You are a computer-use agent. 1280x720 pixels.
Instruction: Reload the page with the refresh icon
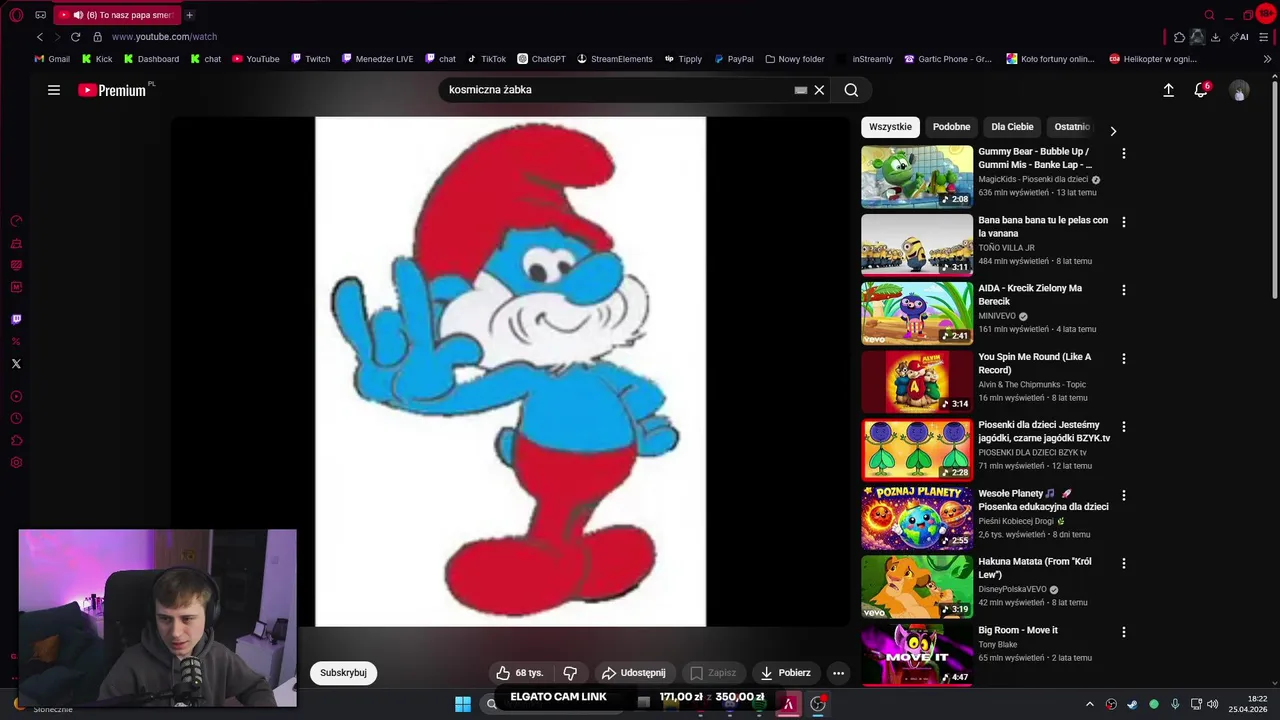tap(75, 37)
